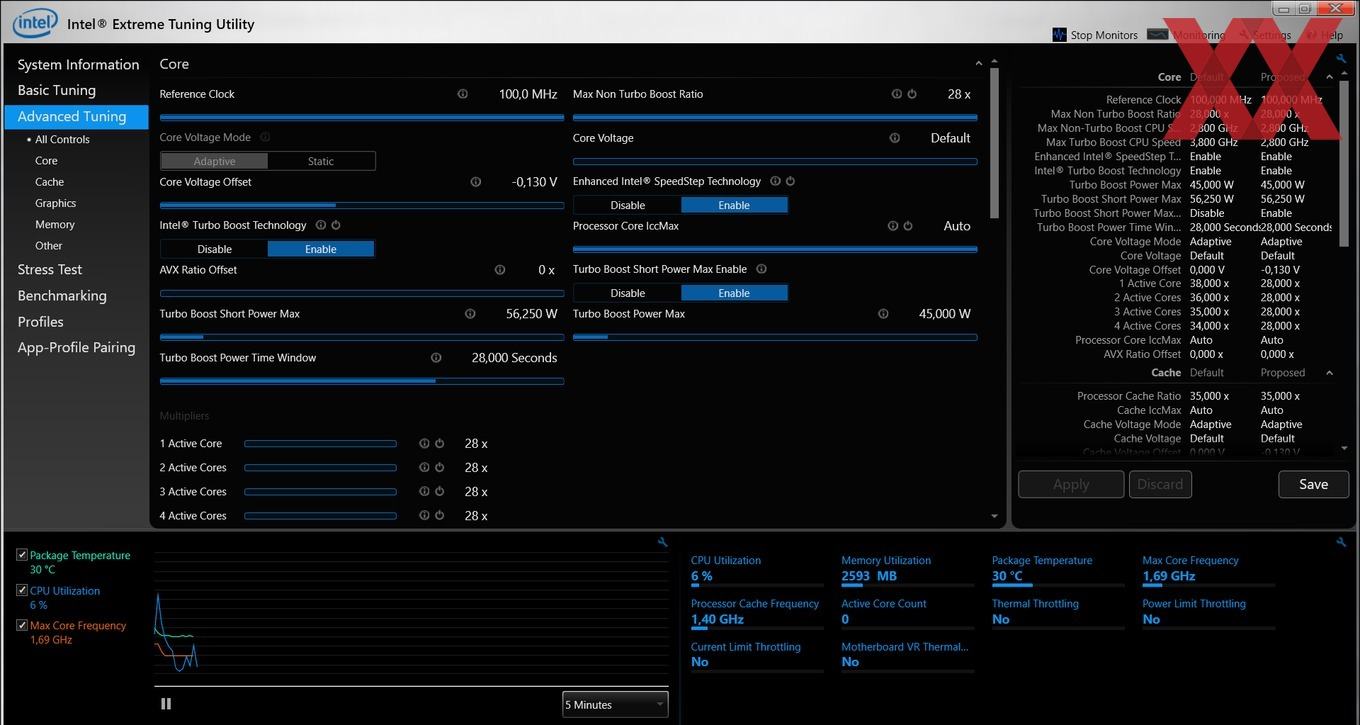Screen dimensions: 1360x725
Task: Adjust the 1 Active Core multiplier slider
Action: pos(321,443)
